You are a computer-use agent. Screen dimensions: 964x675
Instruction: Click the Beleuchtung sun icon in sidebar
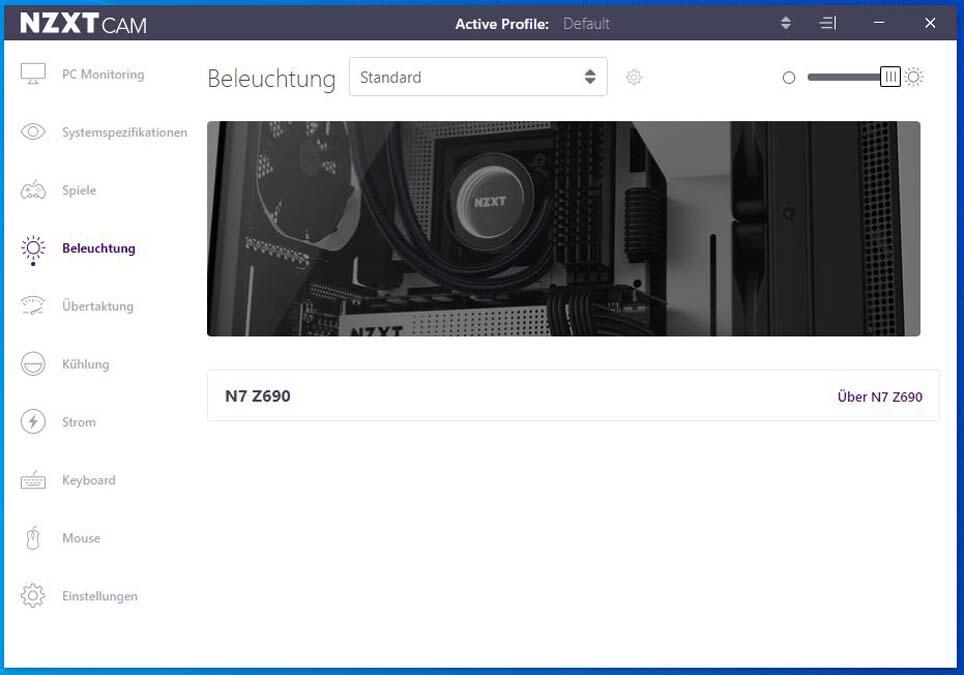point(33,250)
